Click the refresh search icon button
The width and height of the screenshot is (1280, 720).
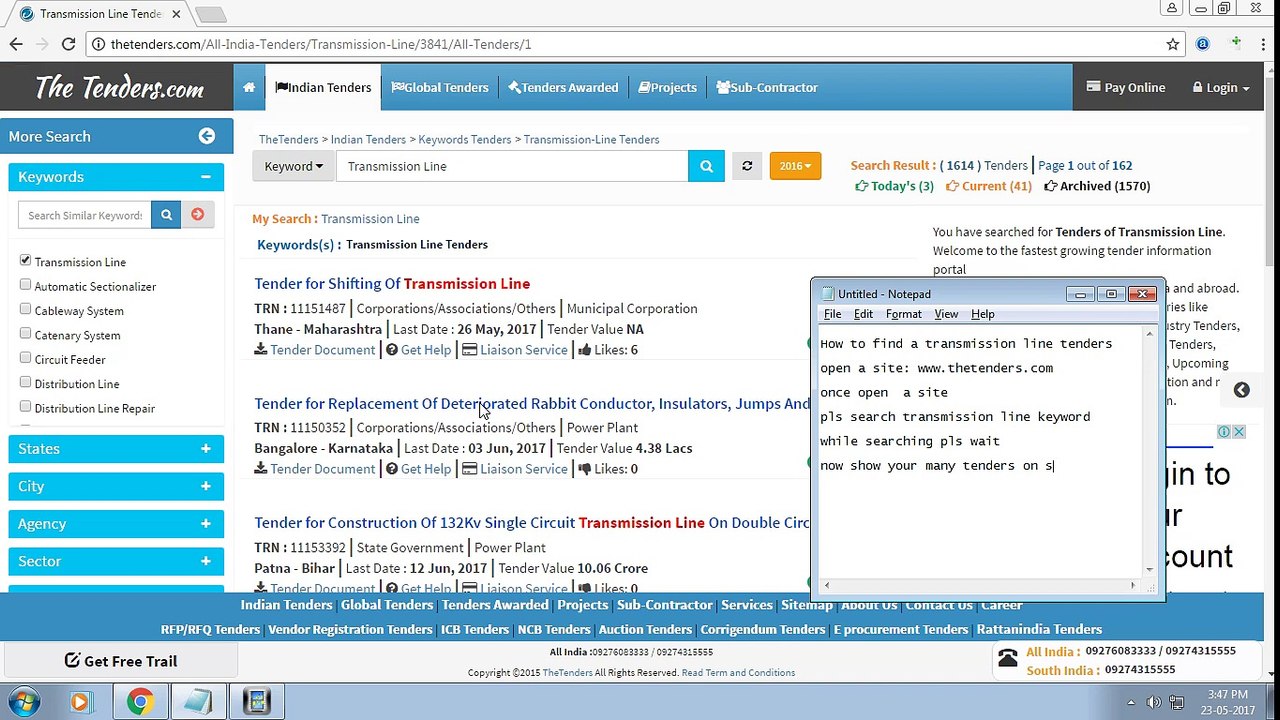pyautogui.click(x=747, y=166)
